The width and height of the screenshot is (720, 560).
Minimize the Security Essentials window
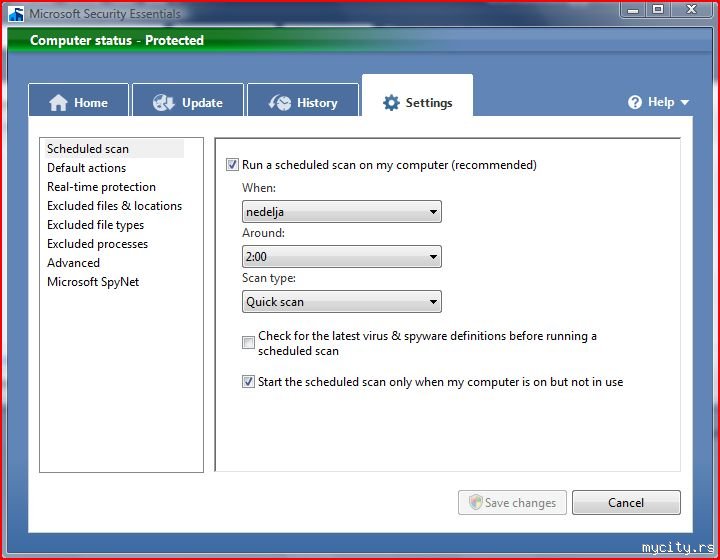coord(633,10)
